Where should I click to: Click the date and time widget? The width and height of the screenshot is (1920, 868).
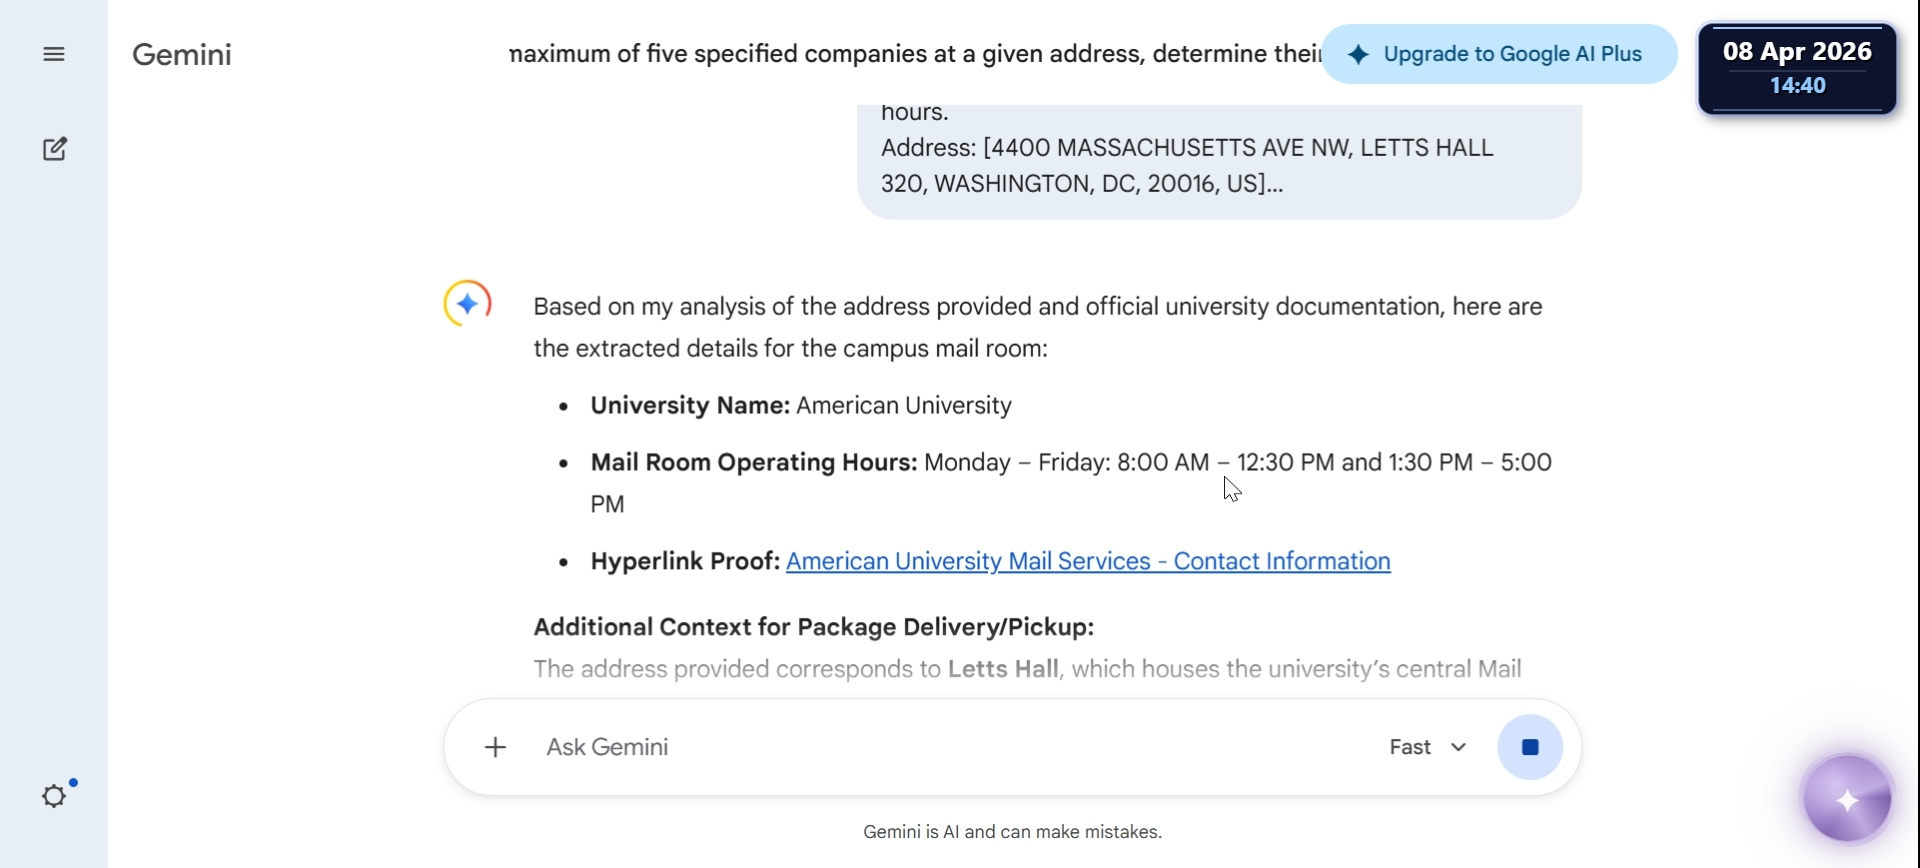[x=1797, y=68]
